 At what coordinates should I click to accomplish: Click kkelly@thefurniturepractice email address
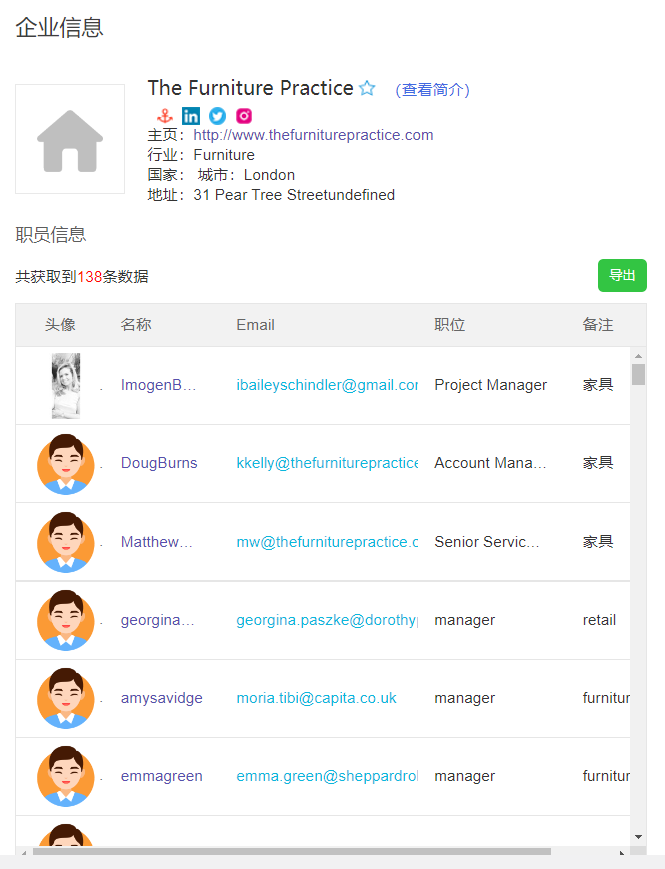click(x=327, y=463)
